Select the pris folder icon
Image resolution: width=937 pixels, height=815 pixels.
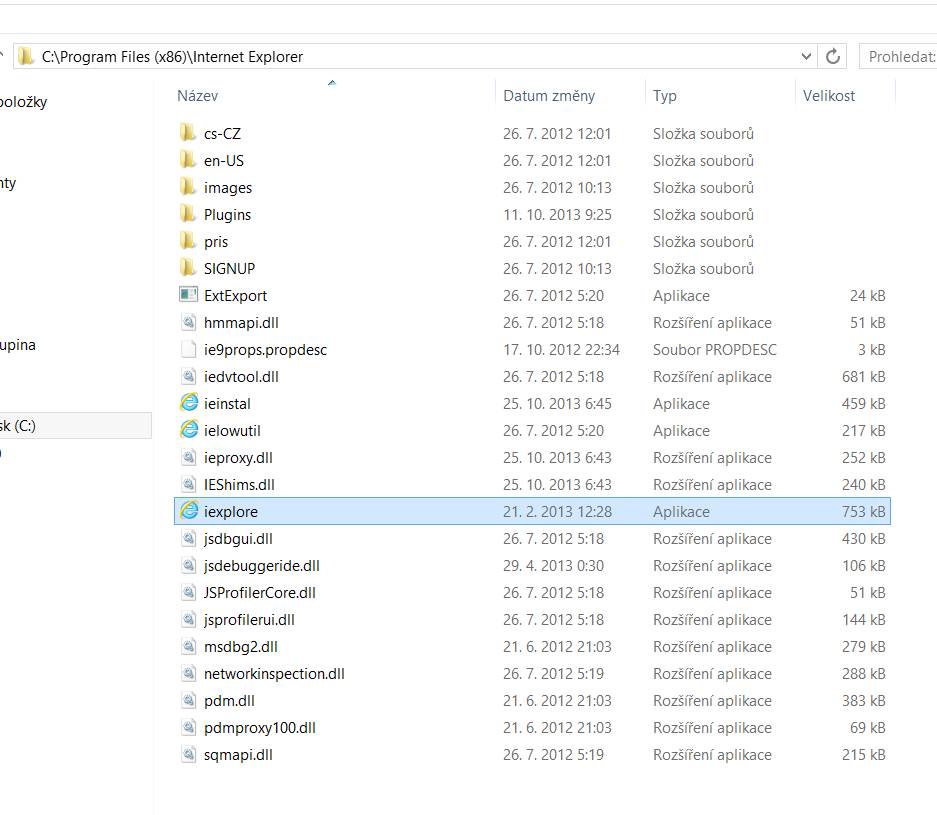pyautogui.click(x=188, y=241)
